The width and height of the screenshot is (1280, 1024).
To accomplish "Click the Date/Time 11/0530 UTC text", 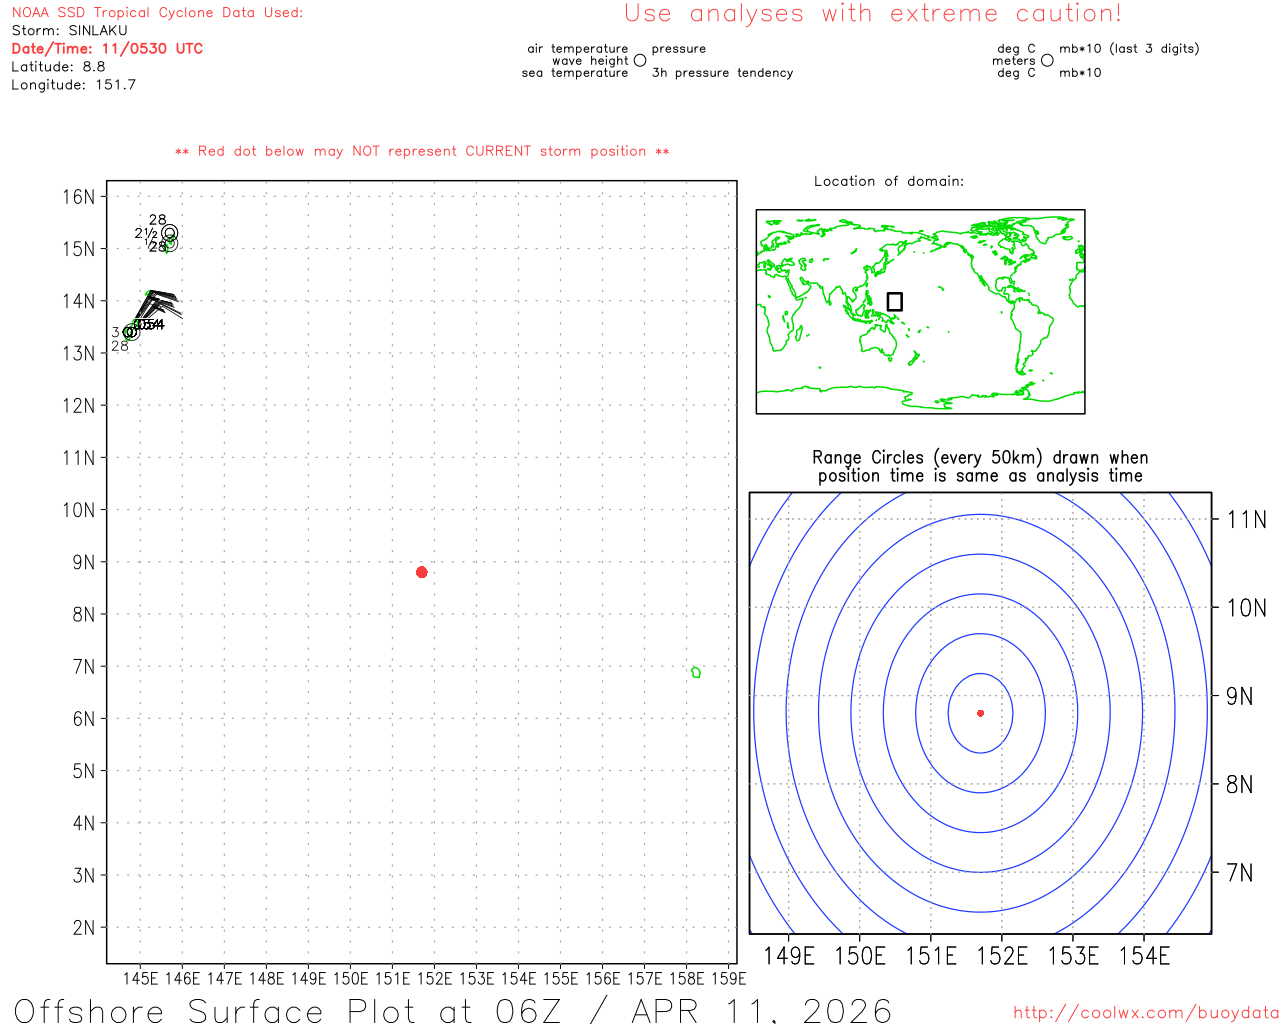I will click(x=107, y=49).
